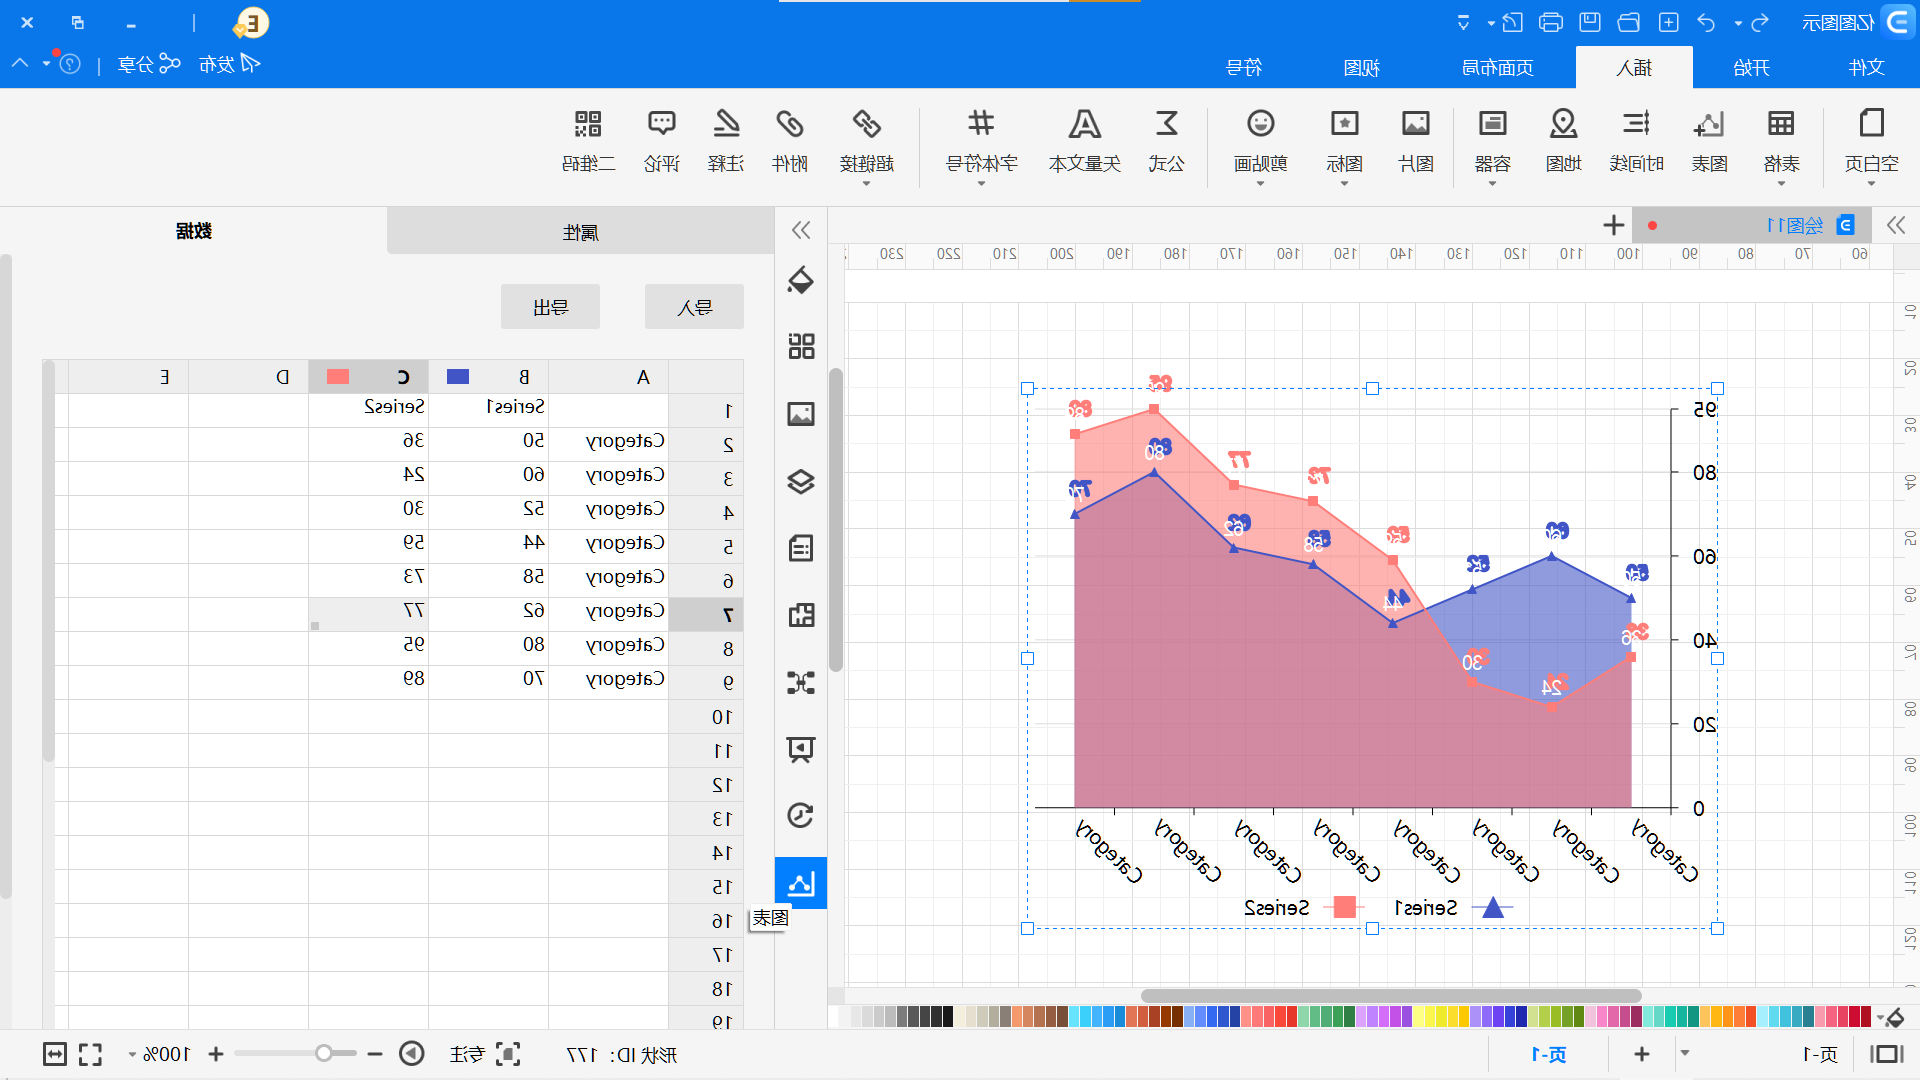Toggle fit-to-width view in status bar
The image size is (1920, 1080).
(55, 1054)
